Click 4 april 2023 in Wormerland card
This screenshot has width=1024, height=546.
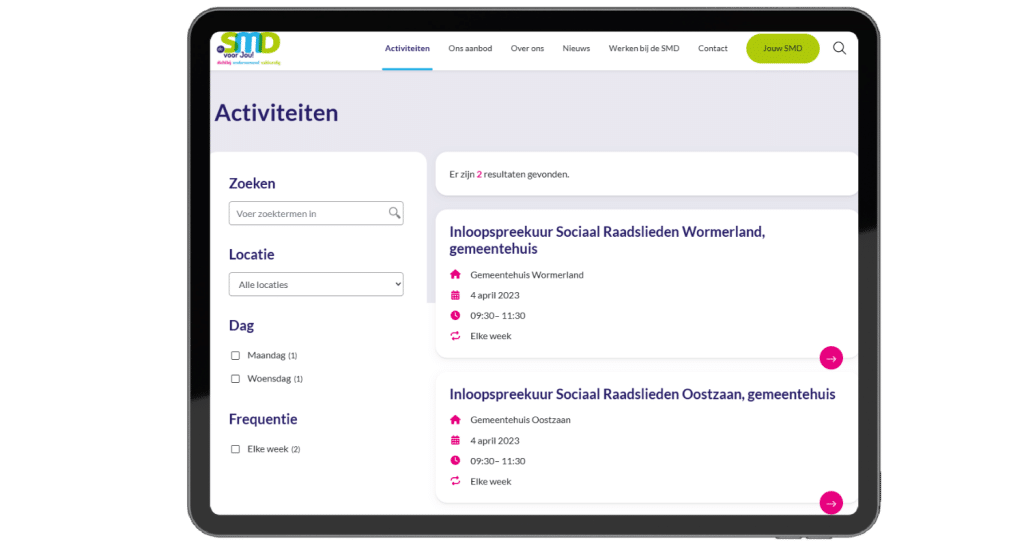coord(495,295)
